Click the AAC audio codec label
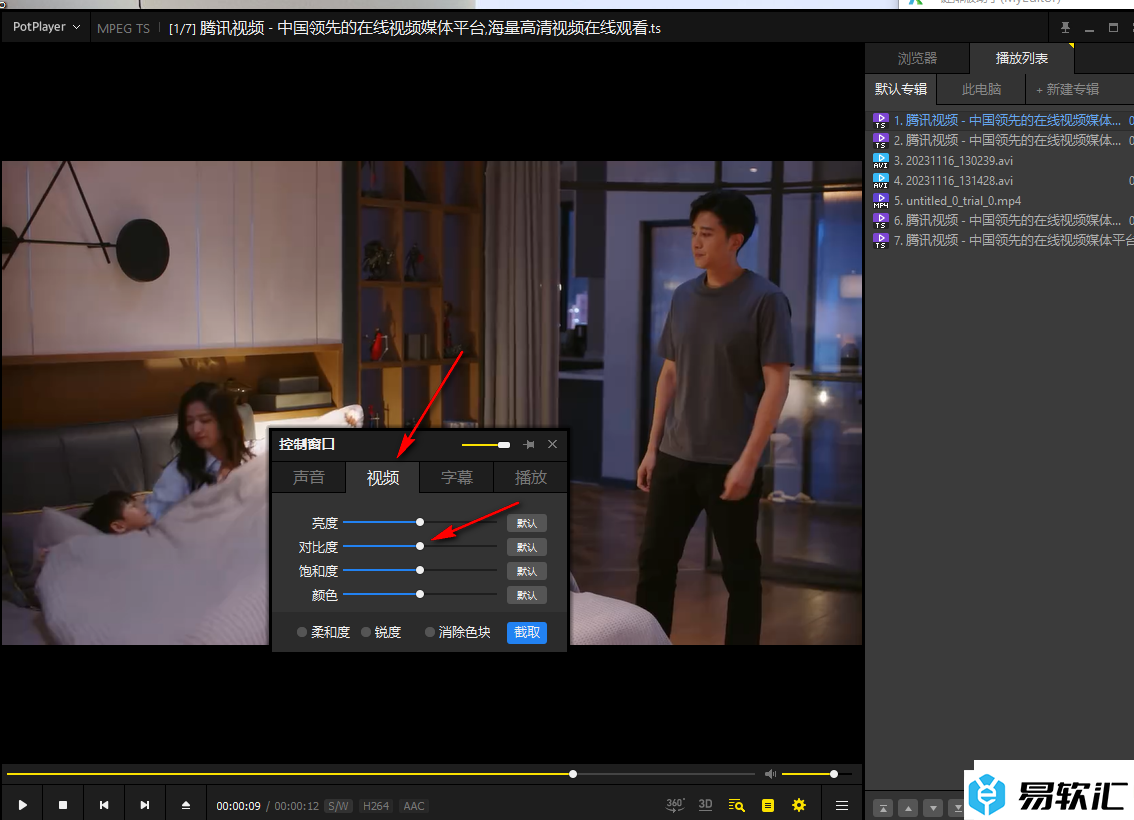The height and width of the screenshot is (820, 1134). tap(414, 806)
